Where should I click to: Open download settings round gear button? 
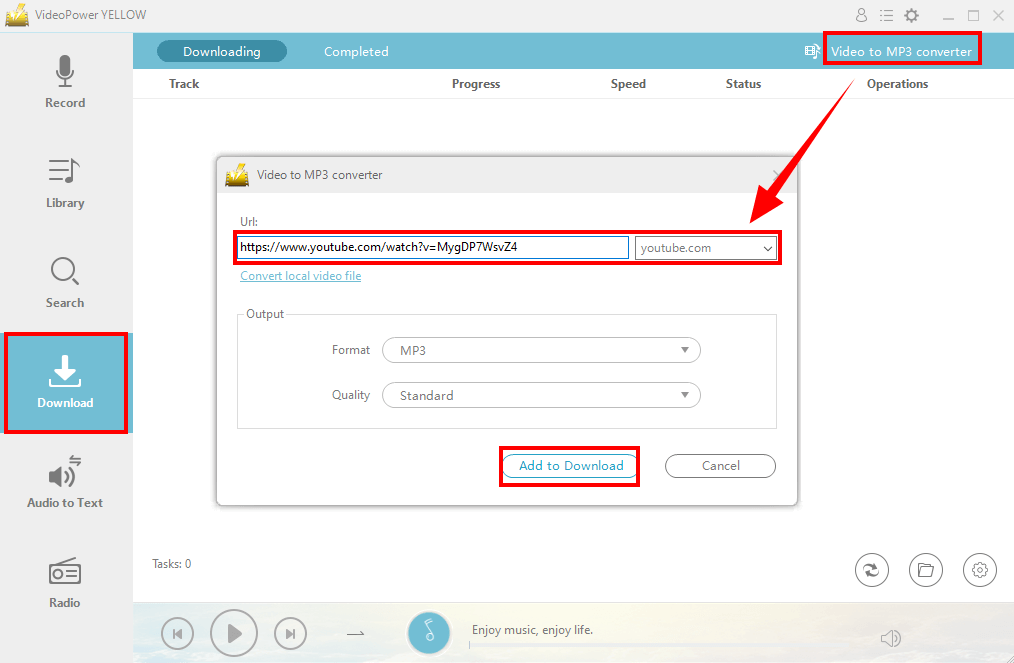(980, 570)
